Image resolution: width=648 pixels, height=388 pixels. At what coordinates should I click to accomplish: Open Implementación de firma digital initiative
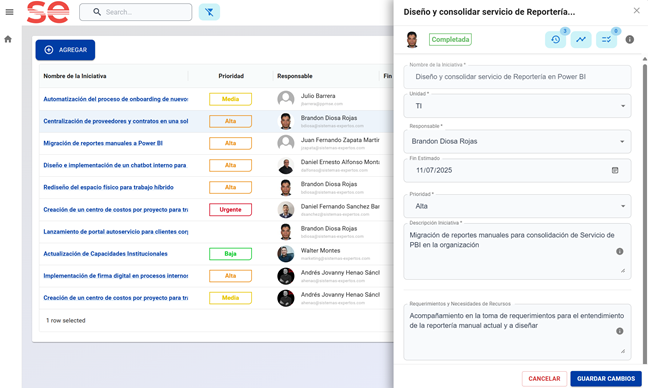(116, 276)
